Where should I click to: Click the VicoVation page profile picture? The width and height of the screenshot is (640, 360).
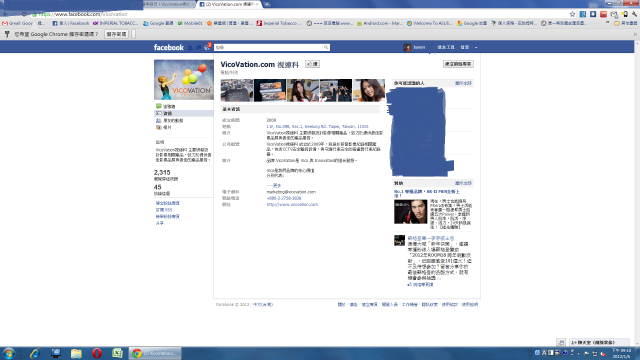(x=184, y=80)
